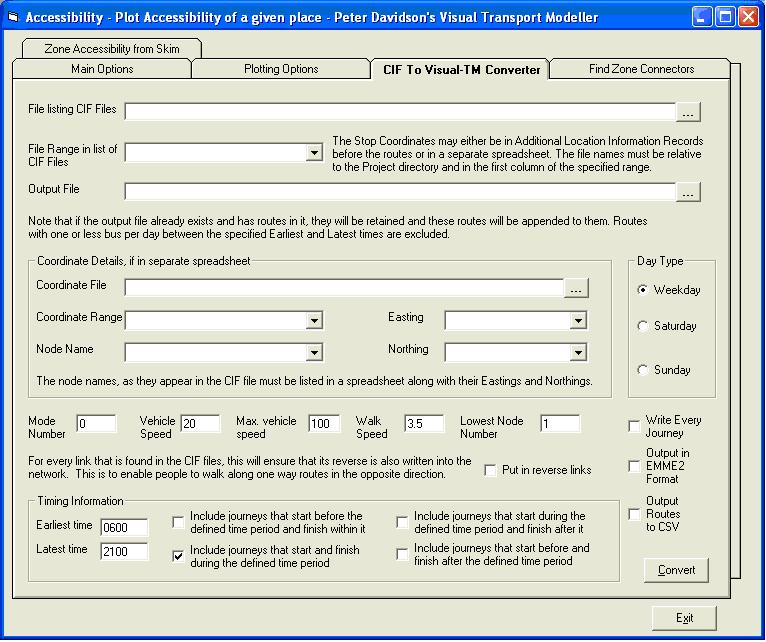This screenshot has height=642, width=766.
Task: Click browse button for File listing CIF Files
Action: pos(688,111)
